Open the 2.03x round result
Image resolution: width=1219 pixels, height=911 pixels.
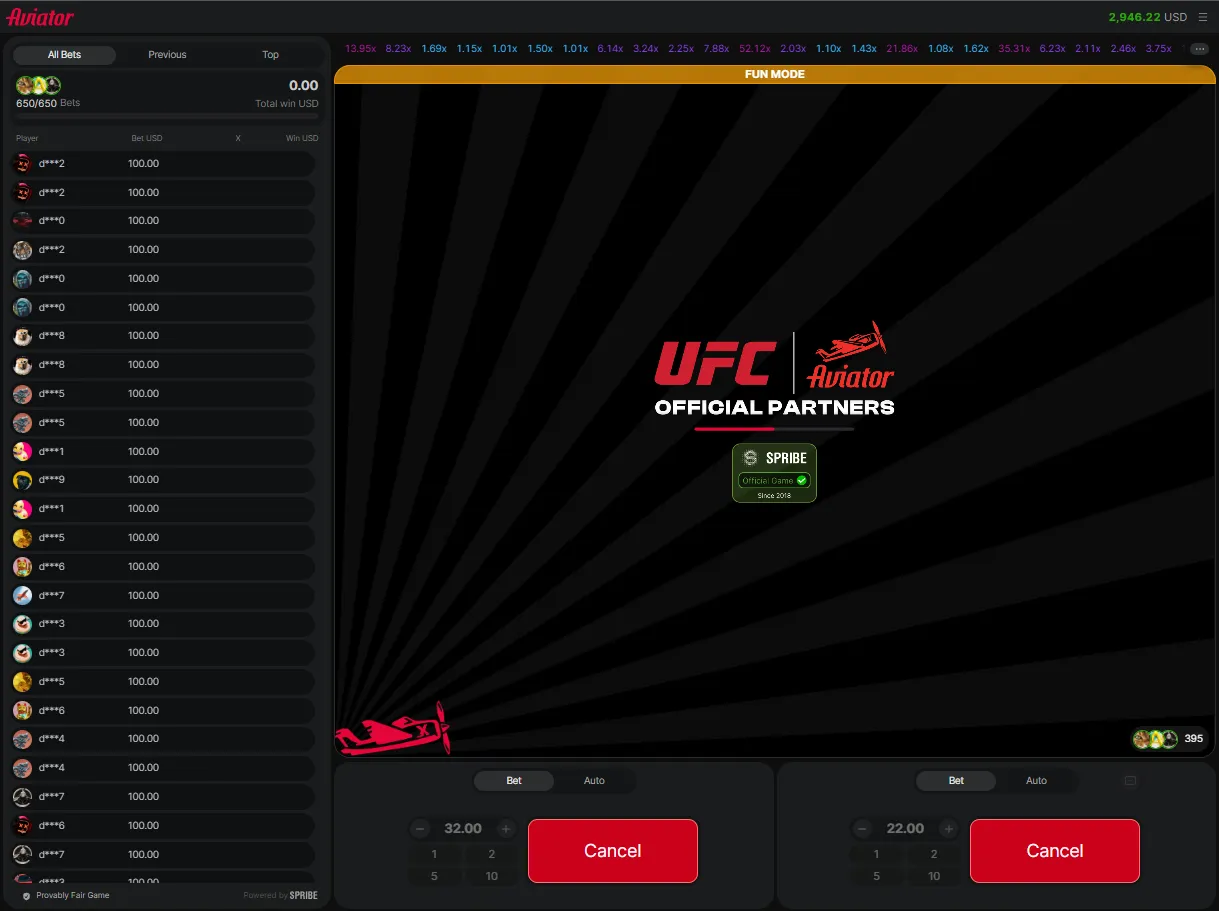pyautogui.click(x=793, y=49)
